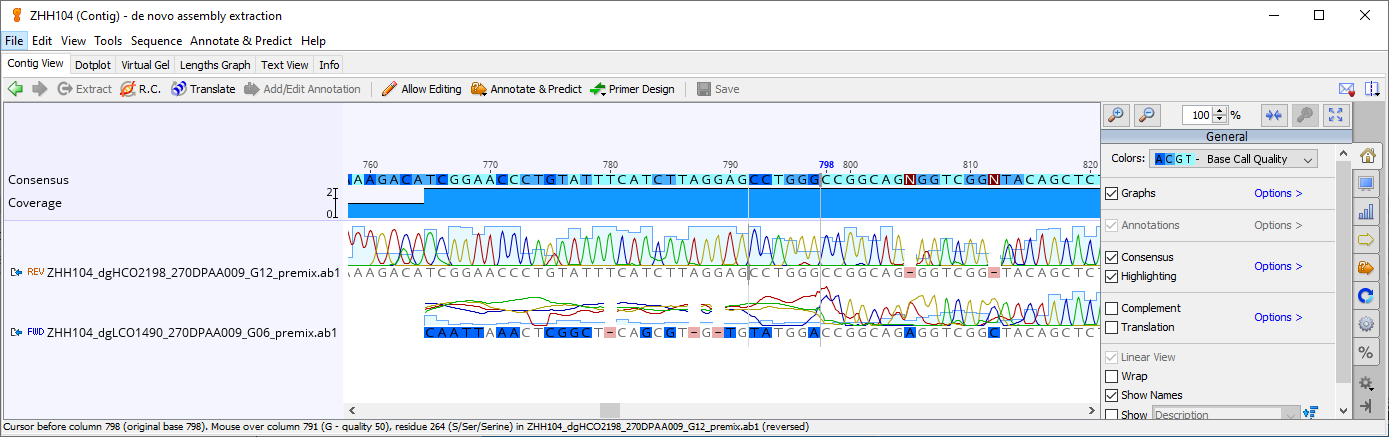Select the blue circular C sidebar icon
1389x437 pixels.
tap(1366, 296)
